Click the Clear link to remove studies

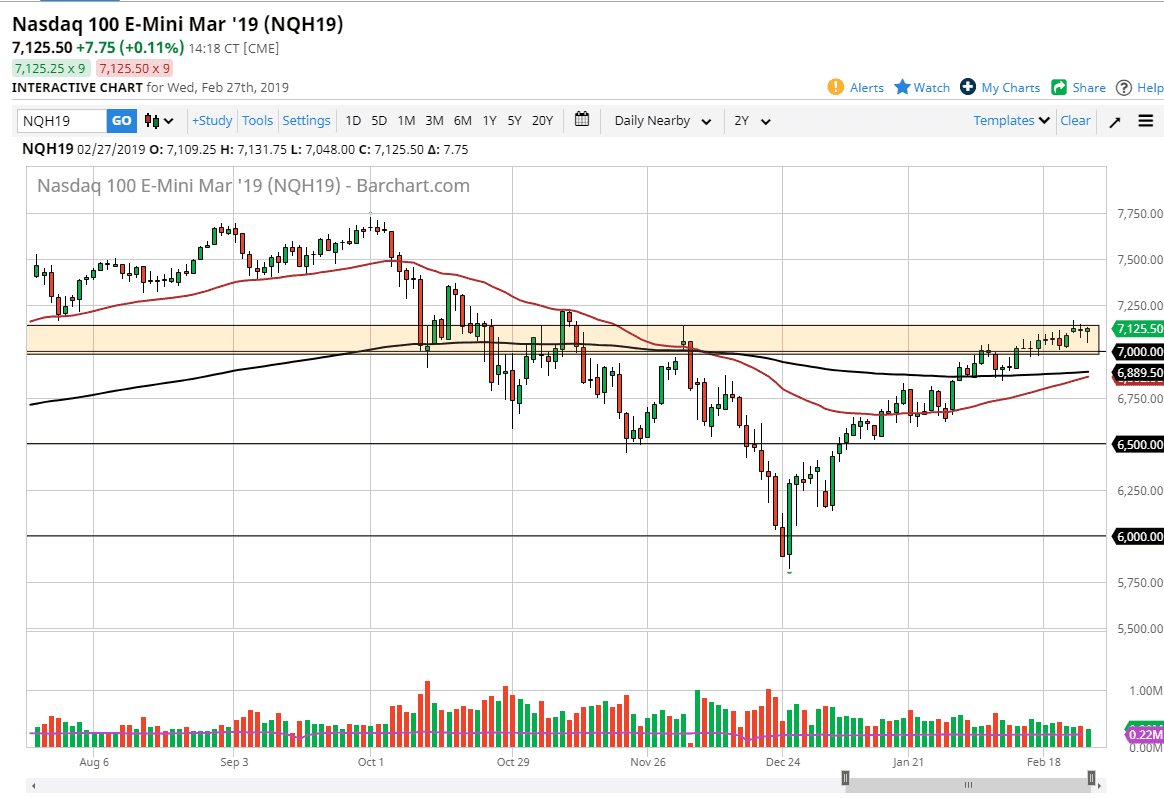click(1075, 120)
